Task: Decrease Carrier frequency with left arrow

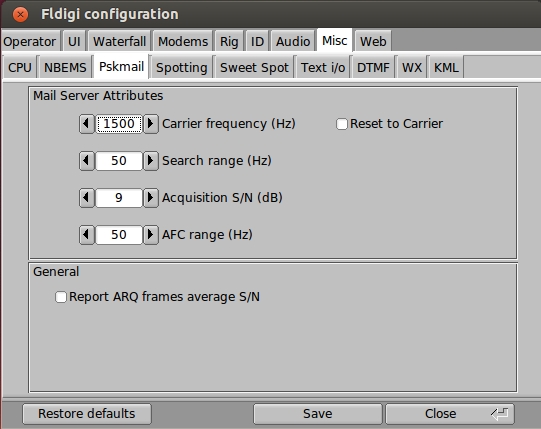Action: [87, 124]
